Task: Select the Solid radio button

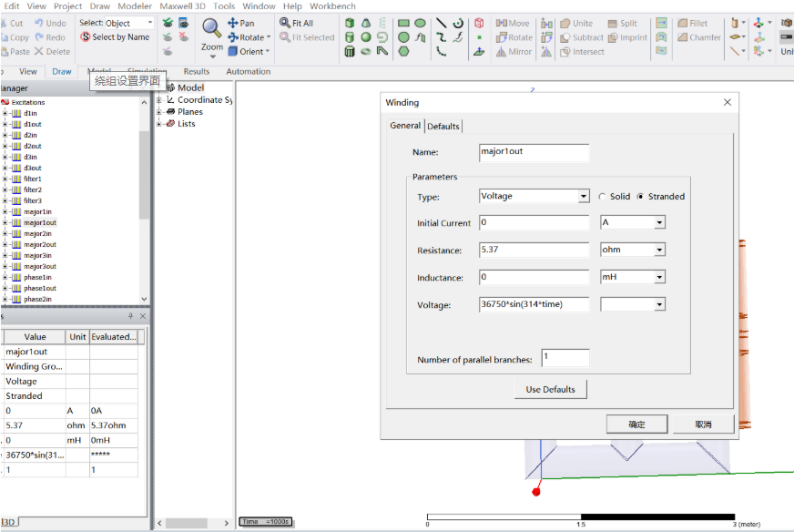Action: tap(602, 197)
